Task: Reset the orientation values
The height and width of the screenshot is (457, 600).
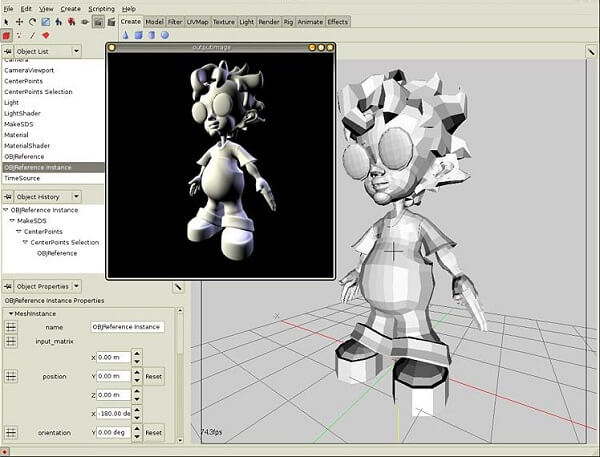Action: 153,433
